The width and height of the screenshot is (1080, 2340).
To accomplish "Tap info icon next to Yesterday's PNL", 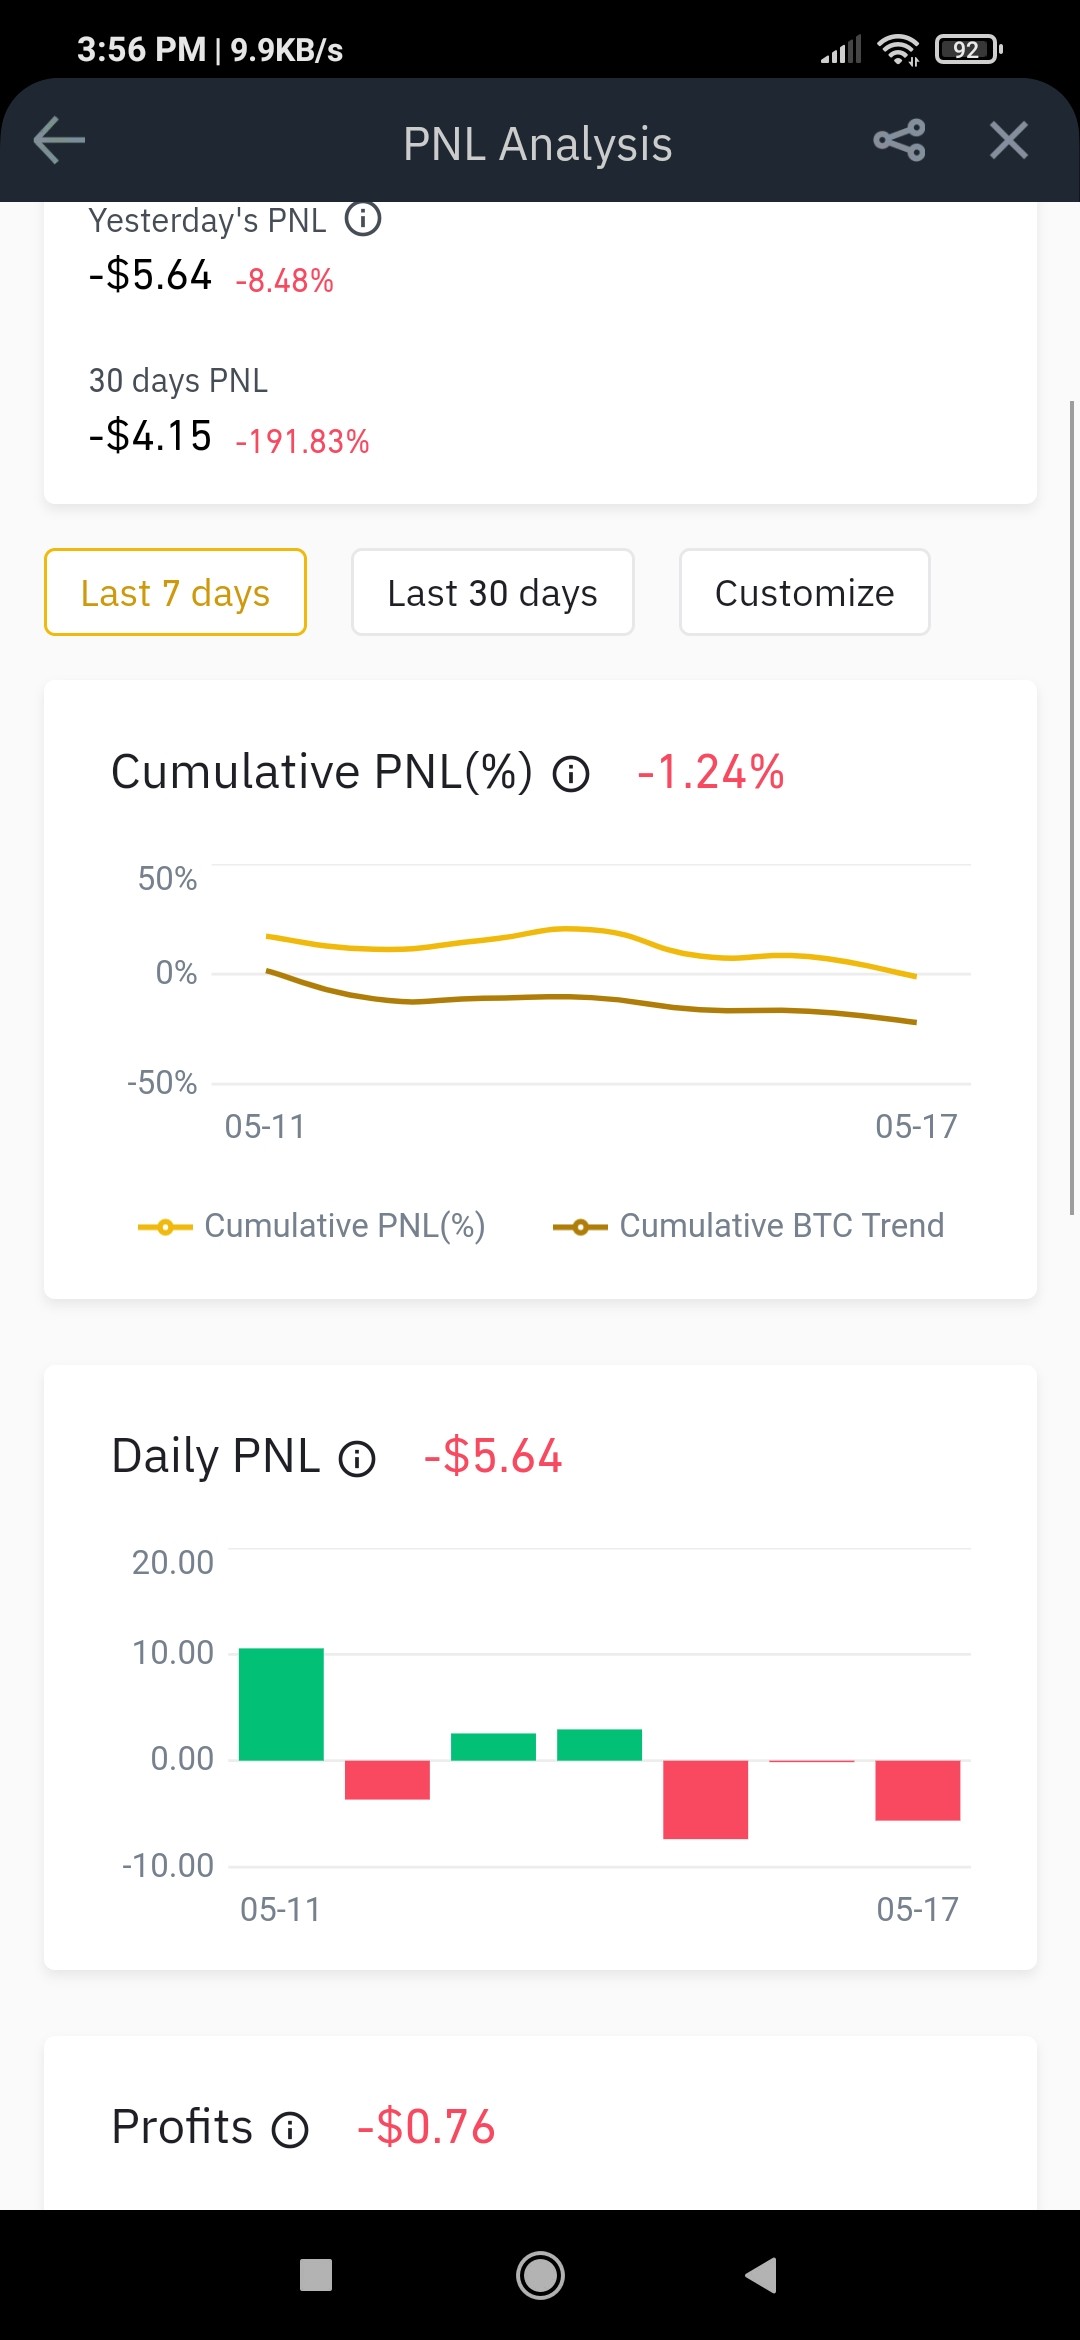I will pos(363,218).
